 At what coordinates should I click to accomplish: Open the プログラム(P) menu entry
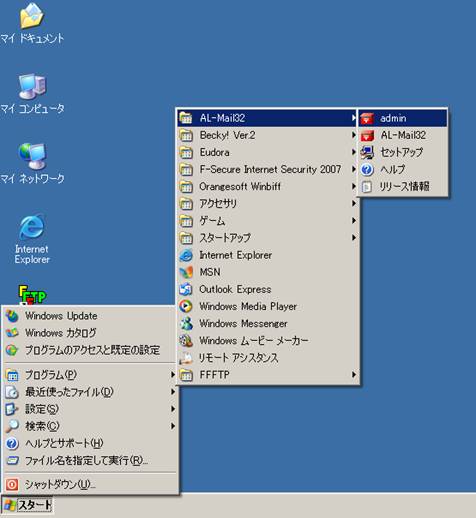[90, 375]
